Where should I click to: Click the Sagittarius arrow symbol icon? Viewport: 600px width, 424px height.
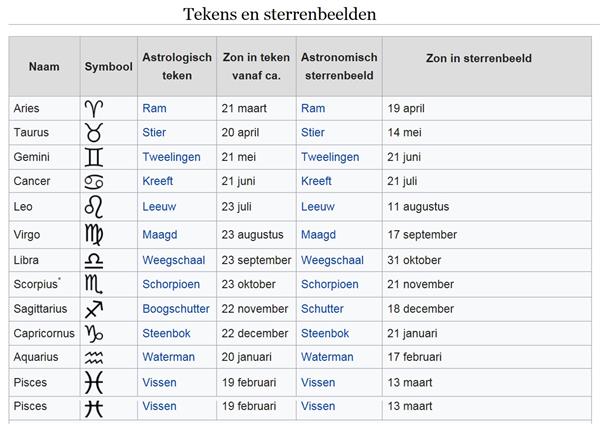coord(93,310)
